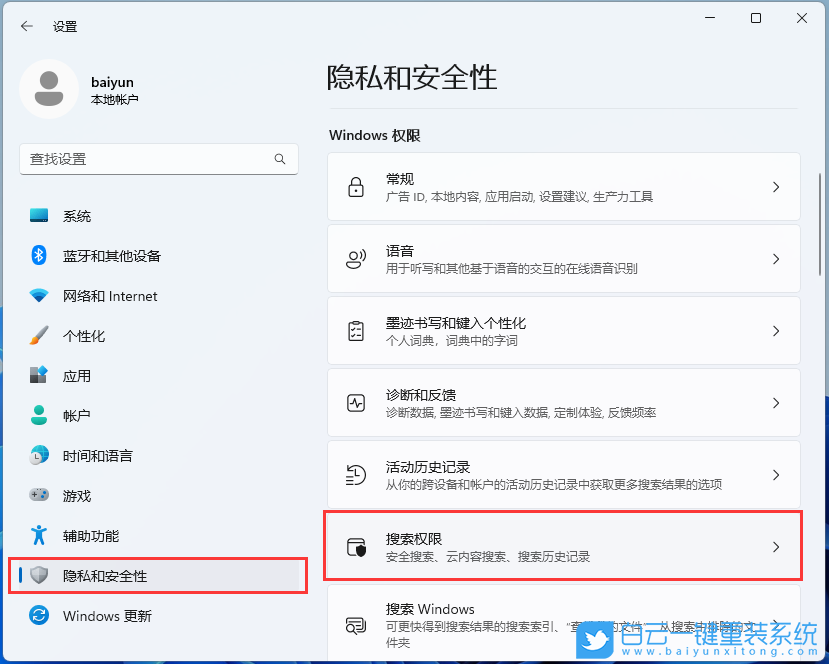Open the Windows 更新 section
The height and width of the screenshot is (664, 829).
[38, 615]
